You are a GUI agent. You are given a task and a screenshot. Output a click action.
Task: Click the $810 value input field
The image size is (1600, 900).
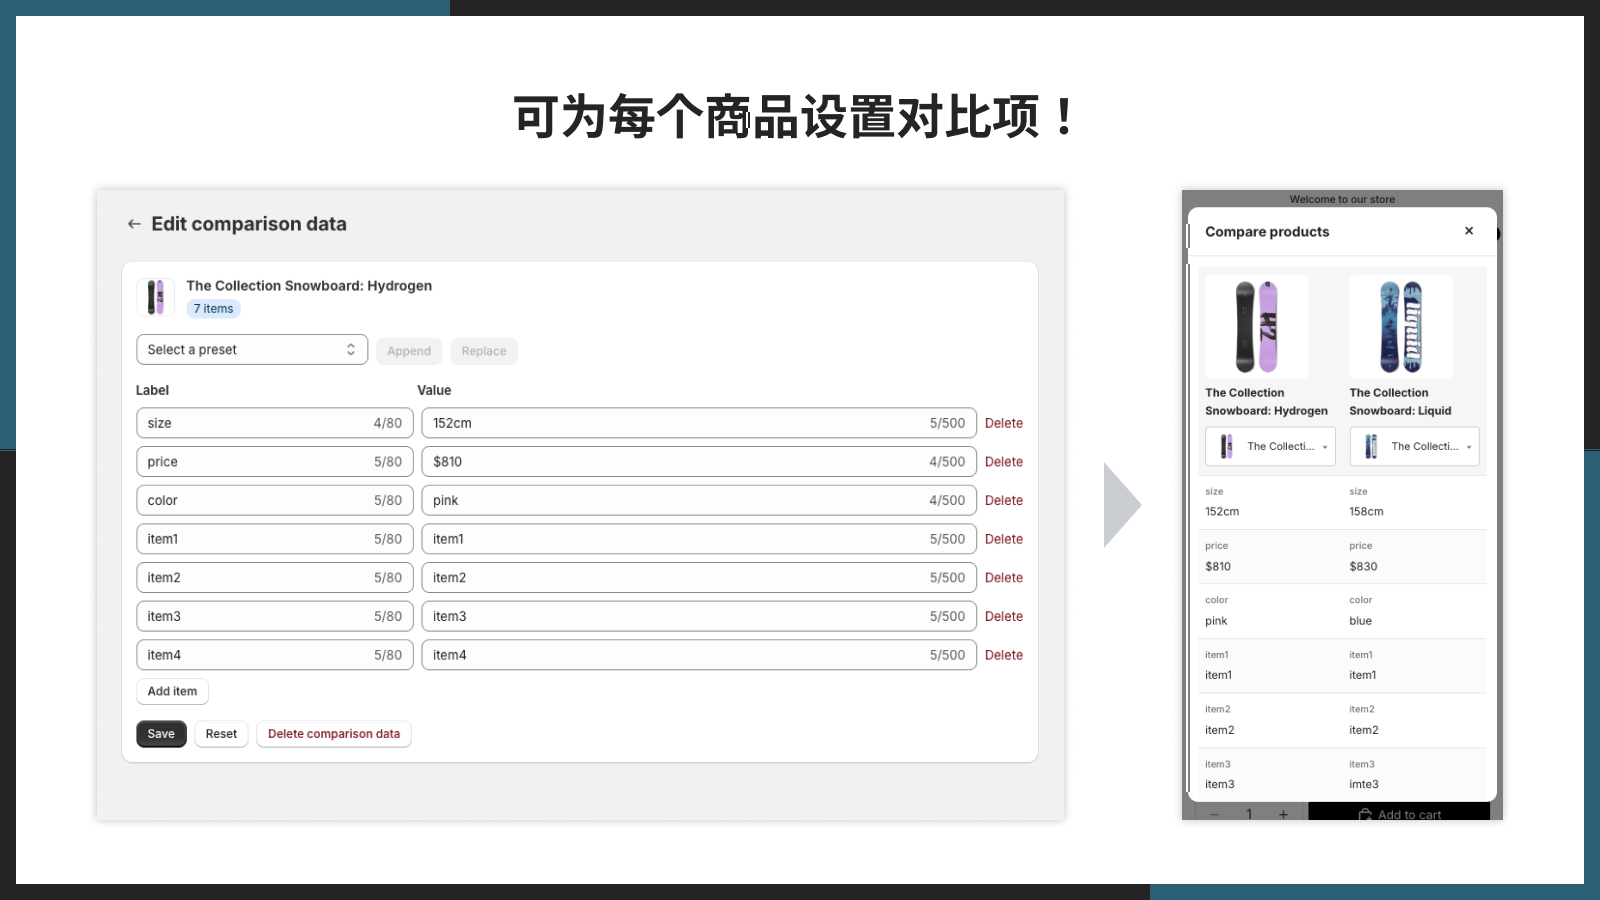click(699, 462)
